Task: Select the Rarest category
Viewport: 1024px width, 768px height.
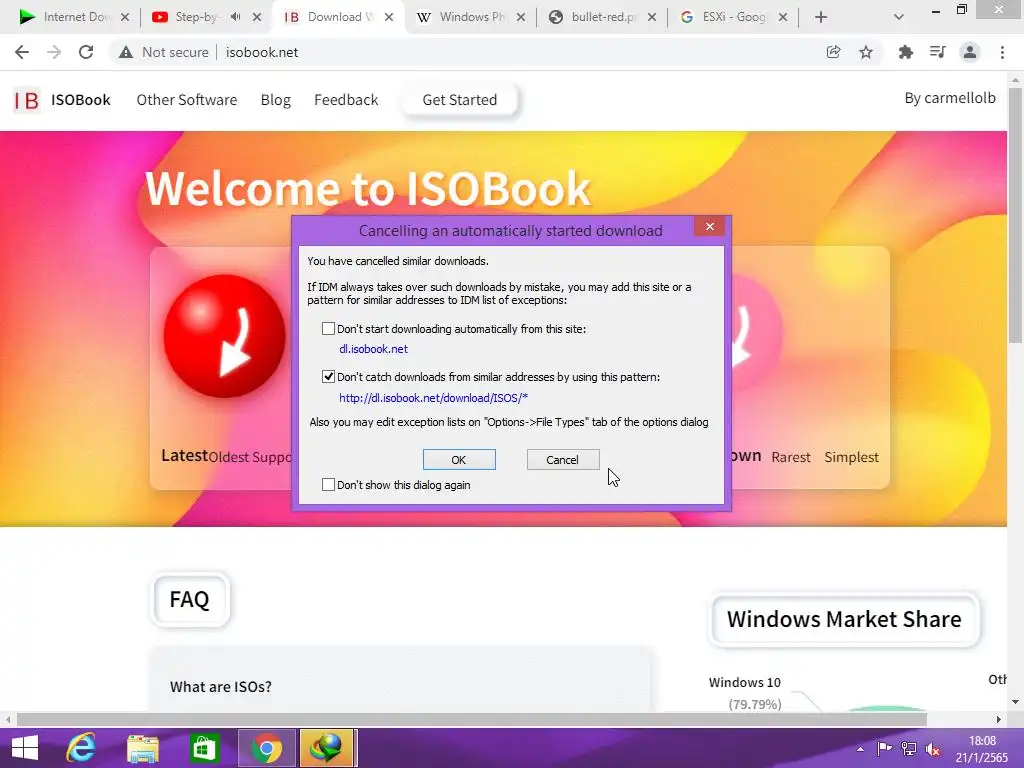Action: 791,457
